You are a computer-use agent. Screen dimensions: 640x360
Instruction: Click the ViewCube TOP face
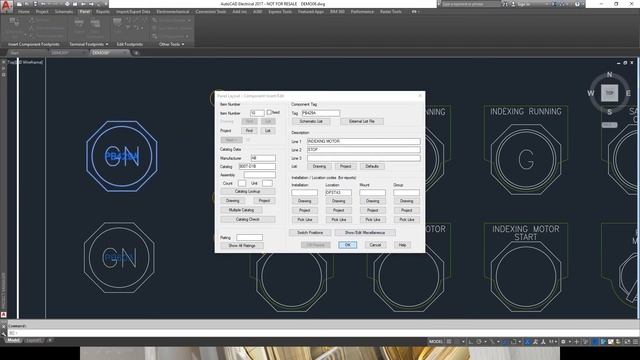click(x=609, y=93)
